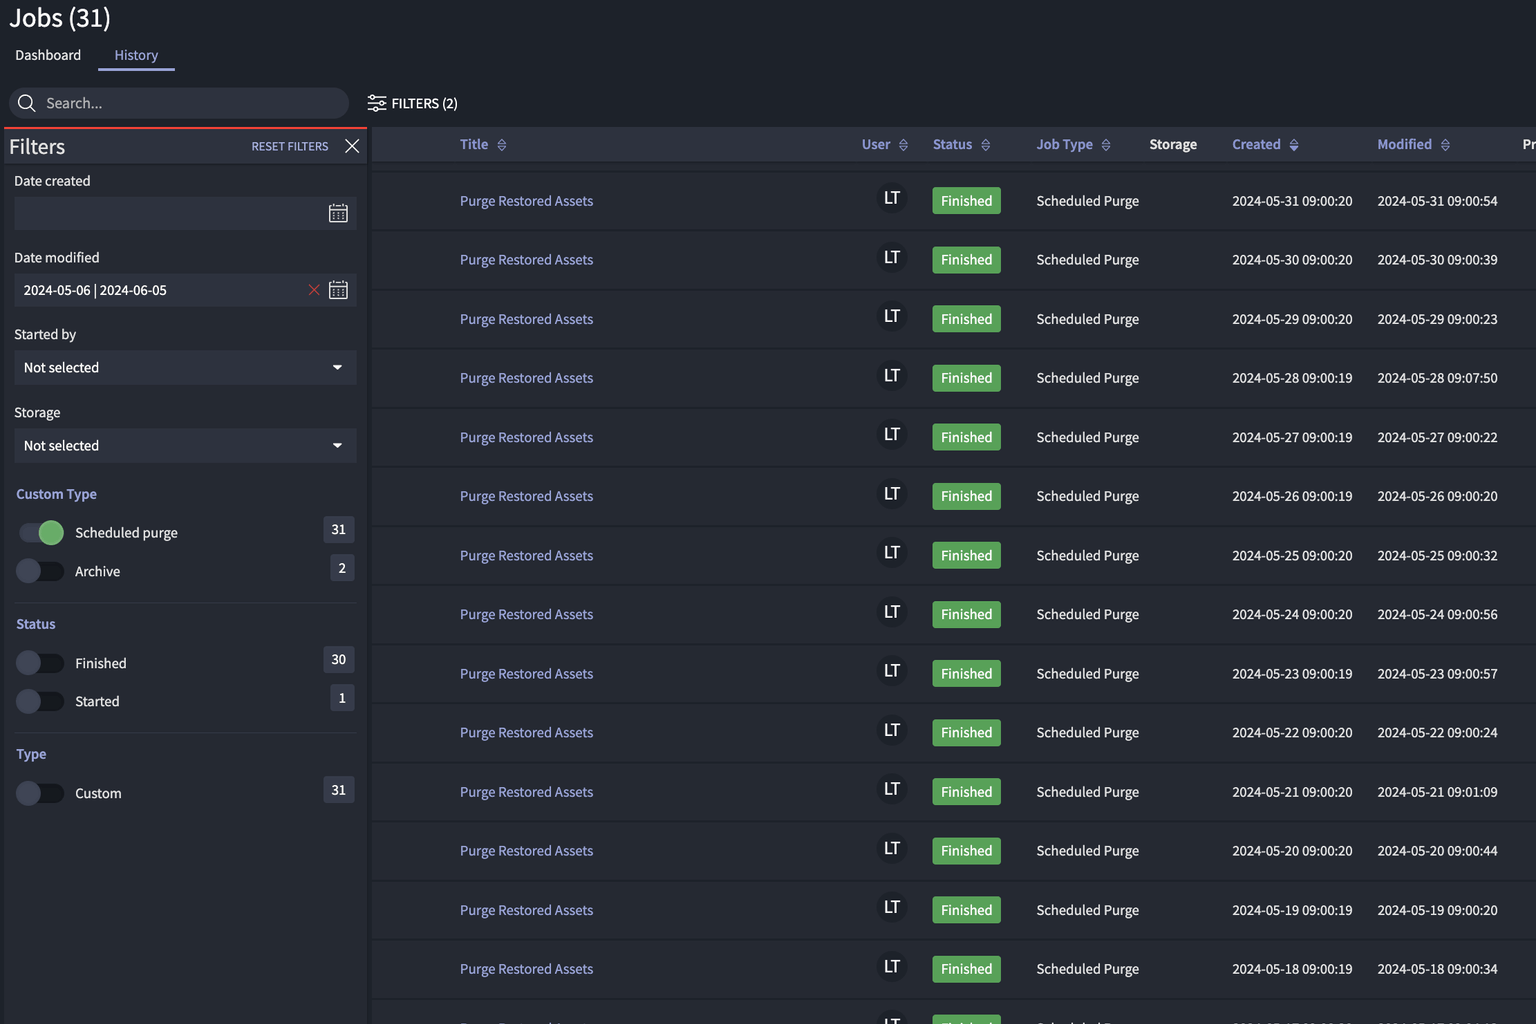The width and height of the screenshot is (1536, 1024).
Task: Expand the Storage filter dropdown
Action: pyautogui.click(x=185, y=446)
